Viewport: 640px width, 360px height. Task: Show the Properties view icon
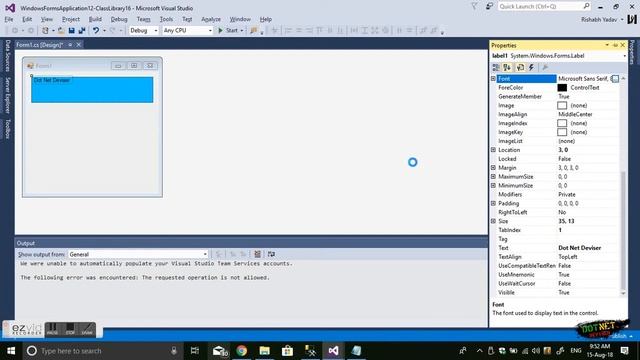click(520, 67)
